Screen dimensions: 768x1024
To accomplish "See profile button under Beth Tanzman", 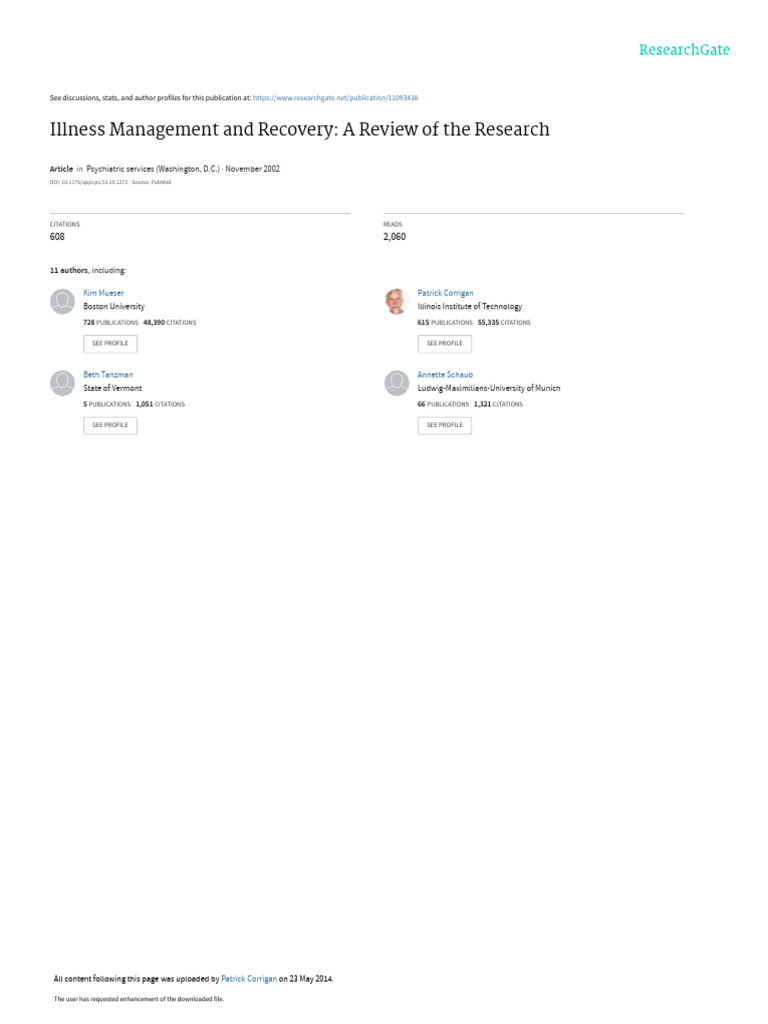I will (x=110, y=425).
